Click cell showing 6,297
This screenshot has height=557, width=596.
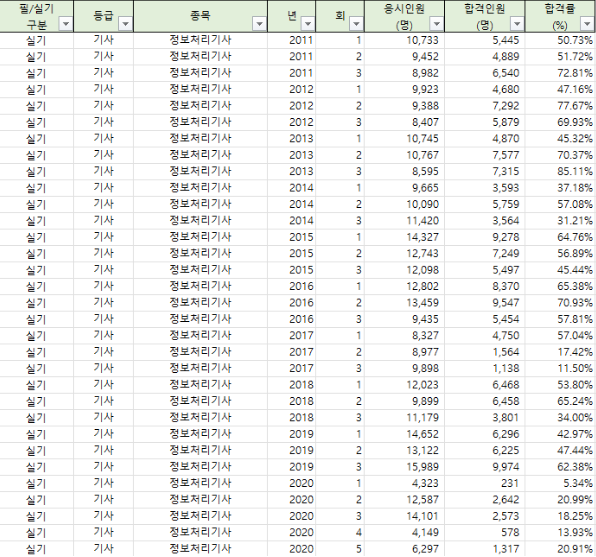pos(404,549)
